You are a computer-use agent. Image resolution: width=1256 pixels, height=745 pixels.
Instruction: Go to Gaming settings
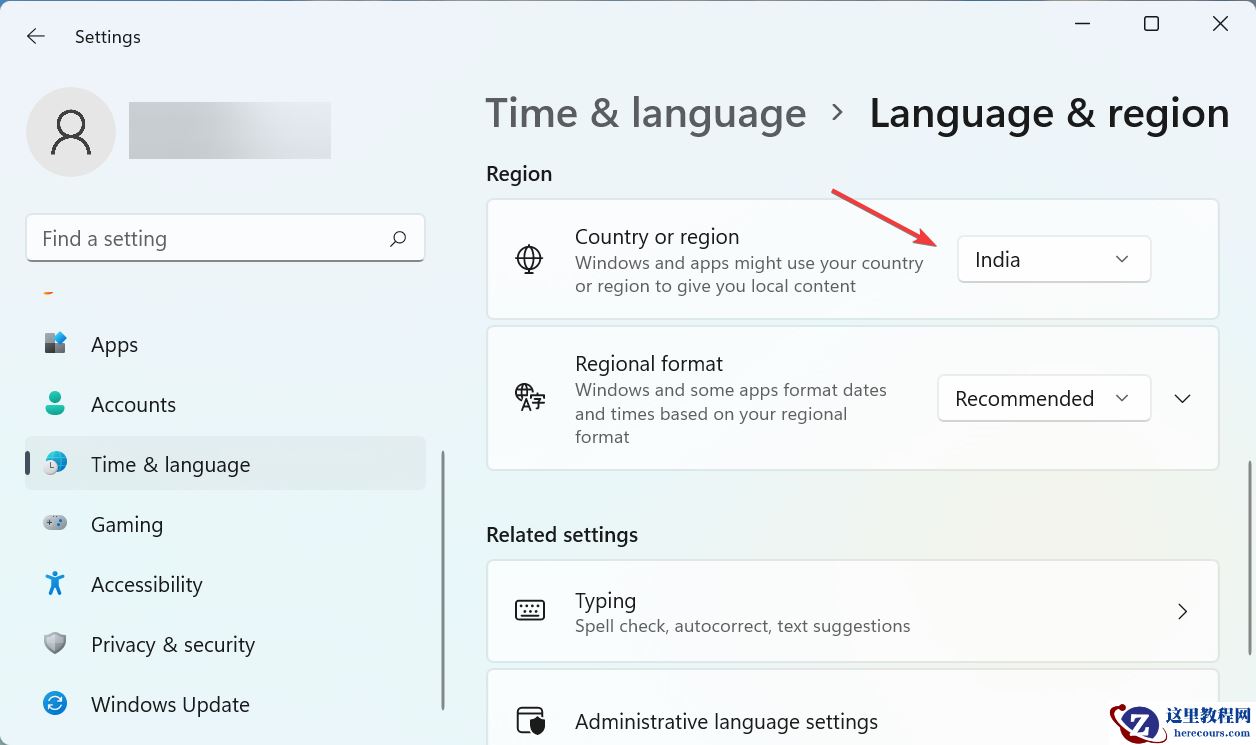click(225, 524)
